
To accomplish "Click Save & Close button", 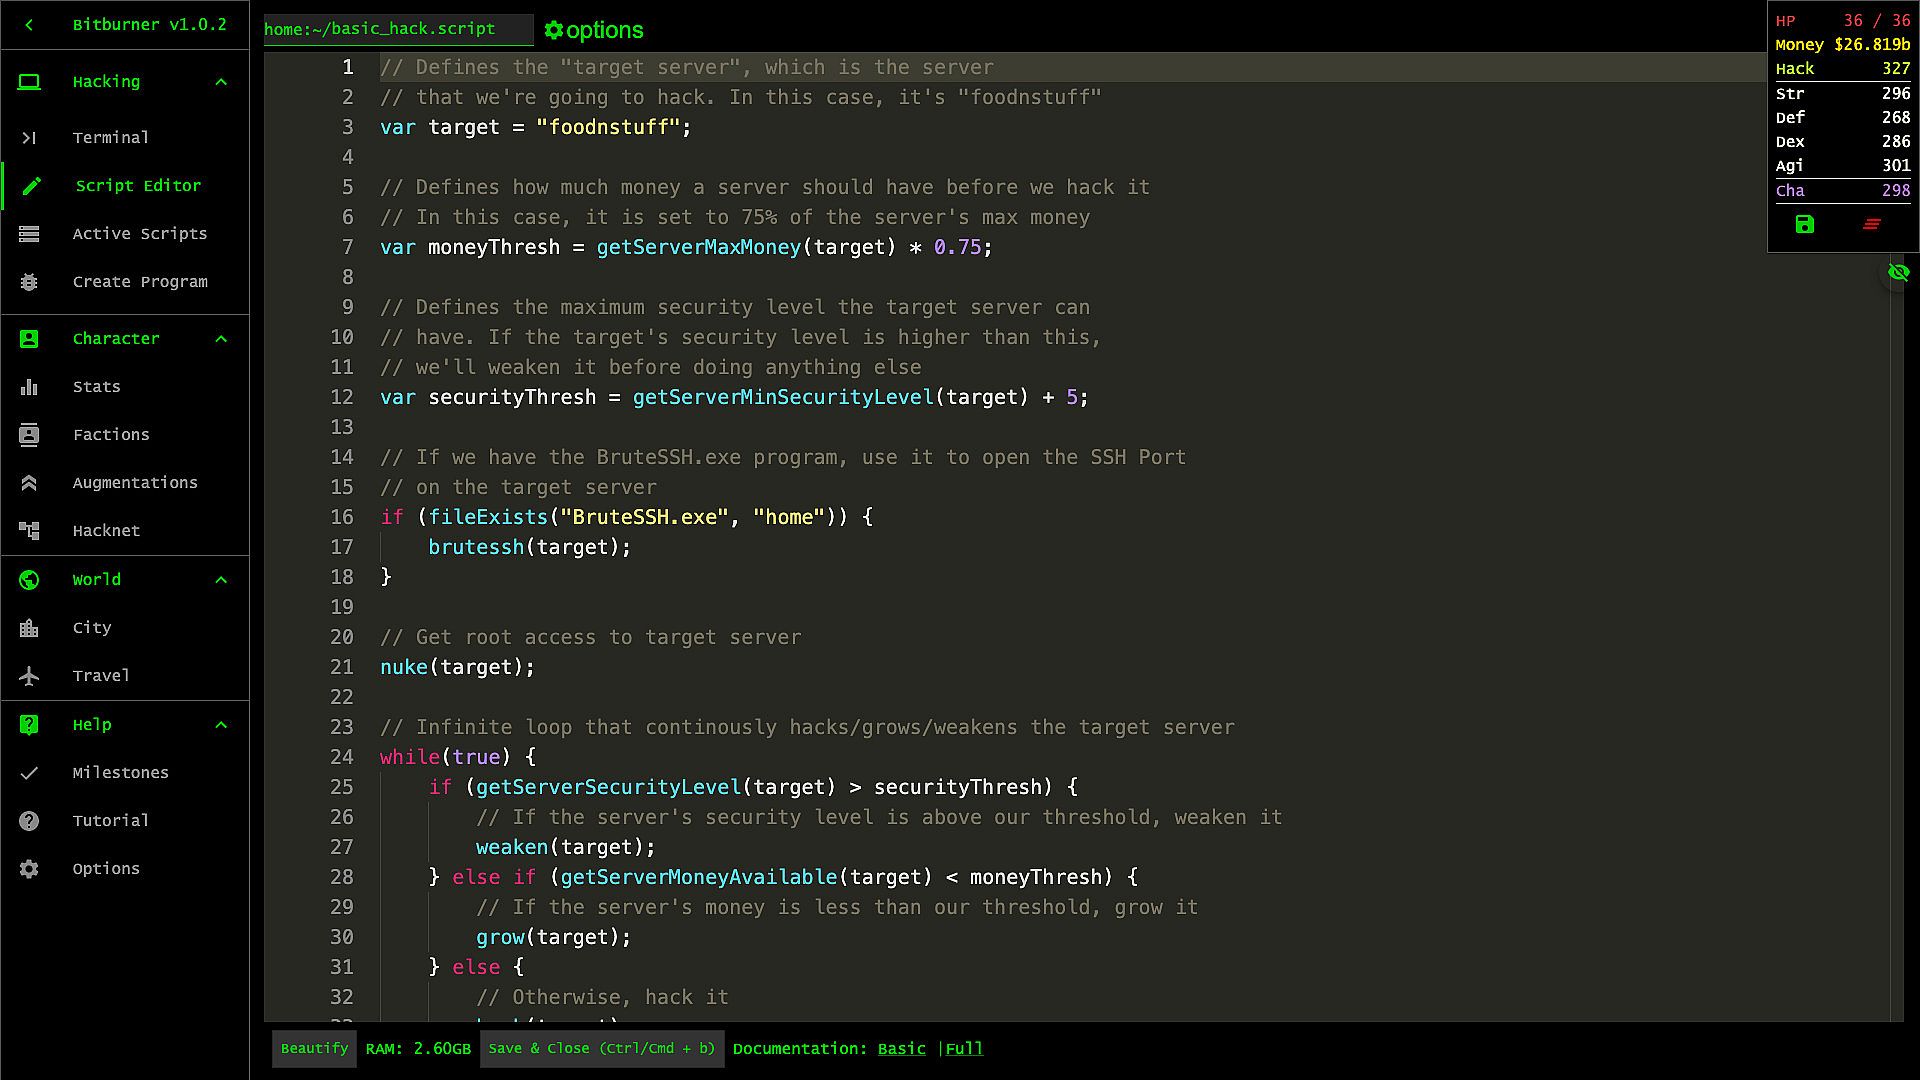I will [601, 1049].
